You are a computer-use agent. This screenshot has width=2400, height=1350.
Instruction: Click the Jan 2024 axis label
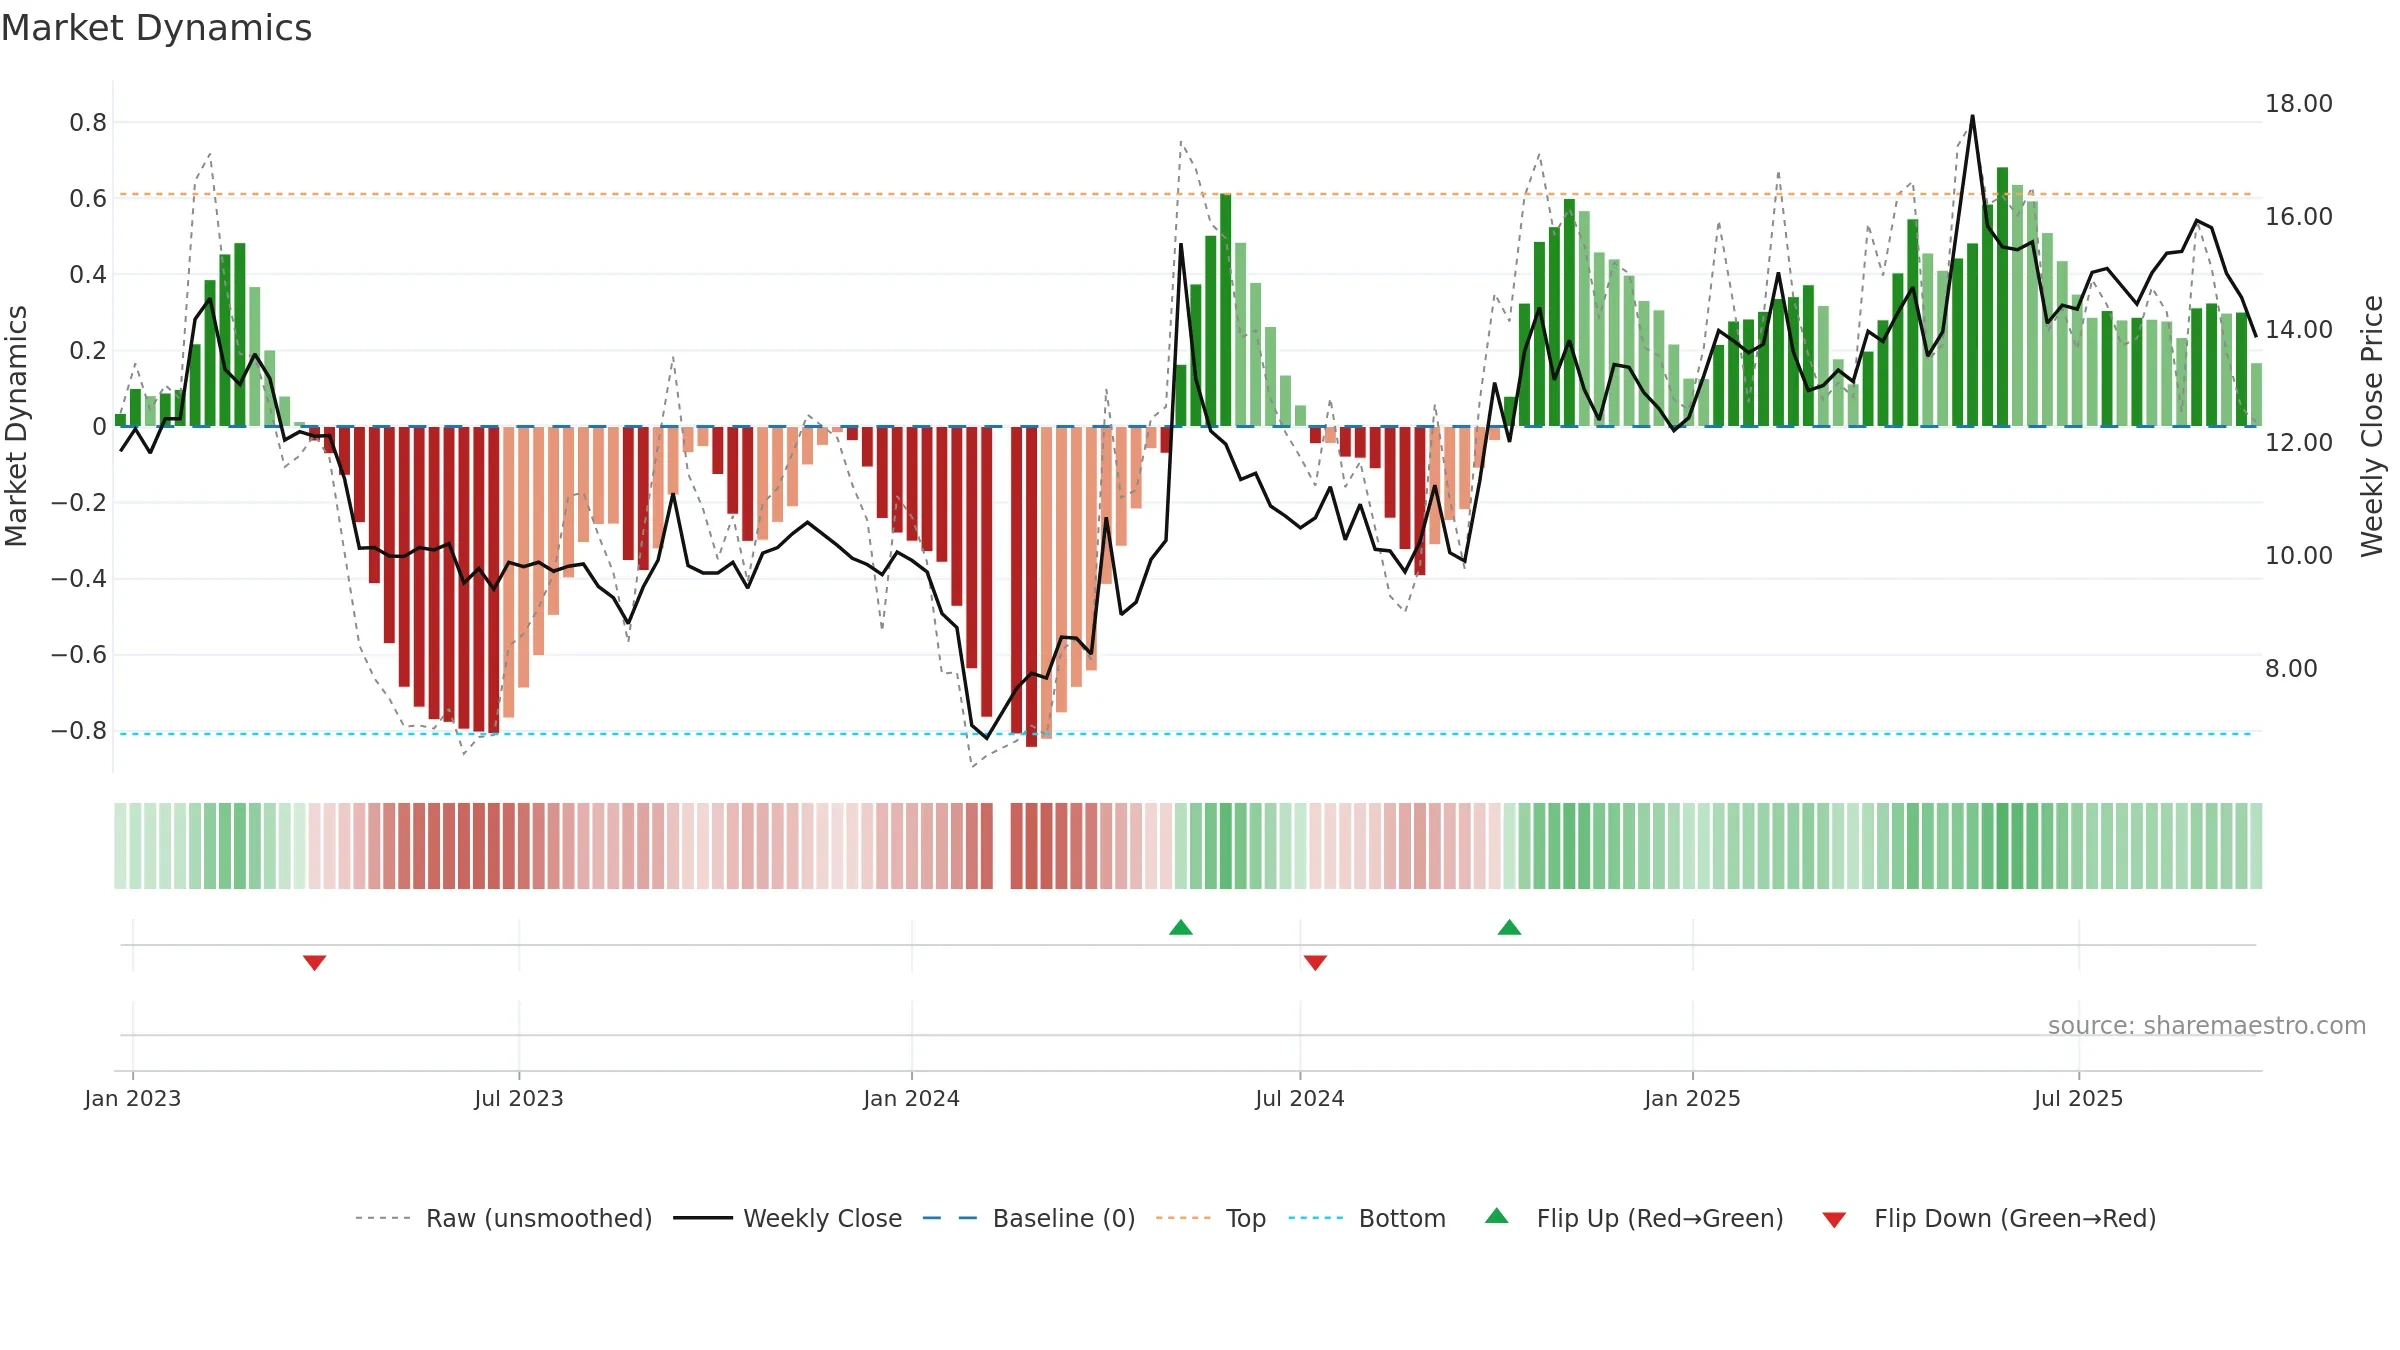[912, 1098]
